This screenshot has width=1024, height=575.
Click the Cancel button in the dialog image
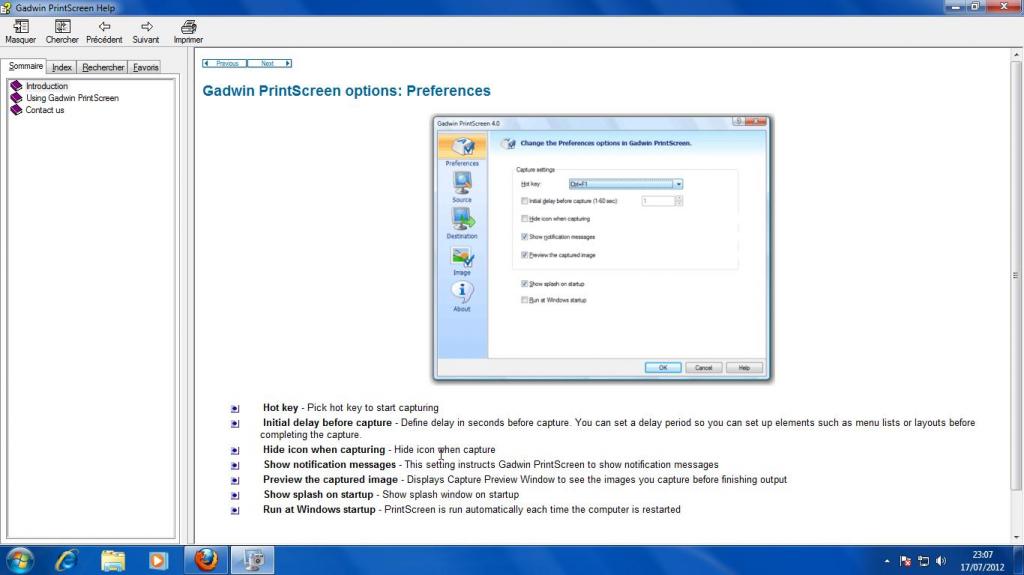coord(703,368)
